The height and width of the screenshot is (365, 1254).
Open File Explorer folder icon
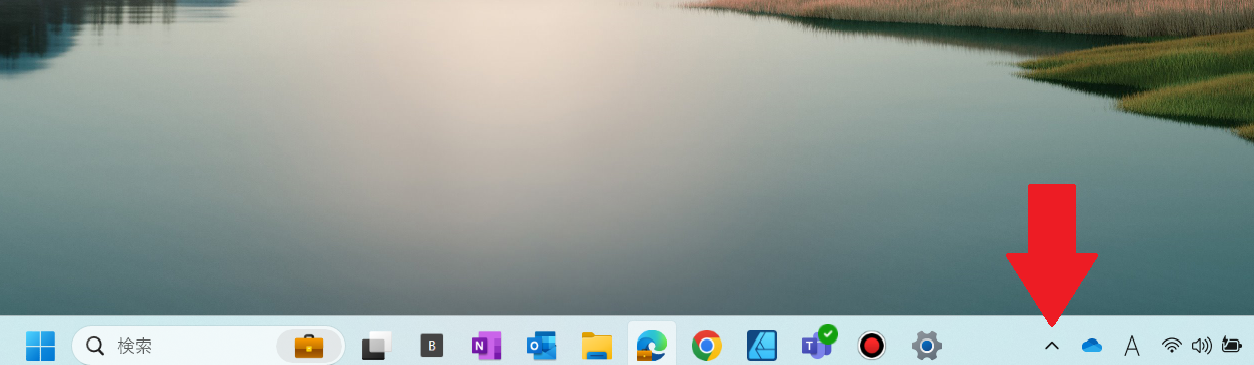(597, 346)
